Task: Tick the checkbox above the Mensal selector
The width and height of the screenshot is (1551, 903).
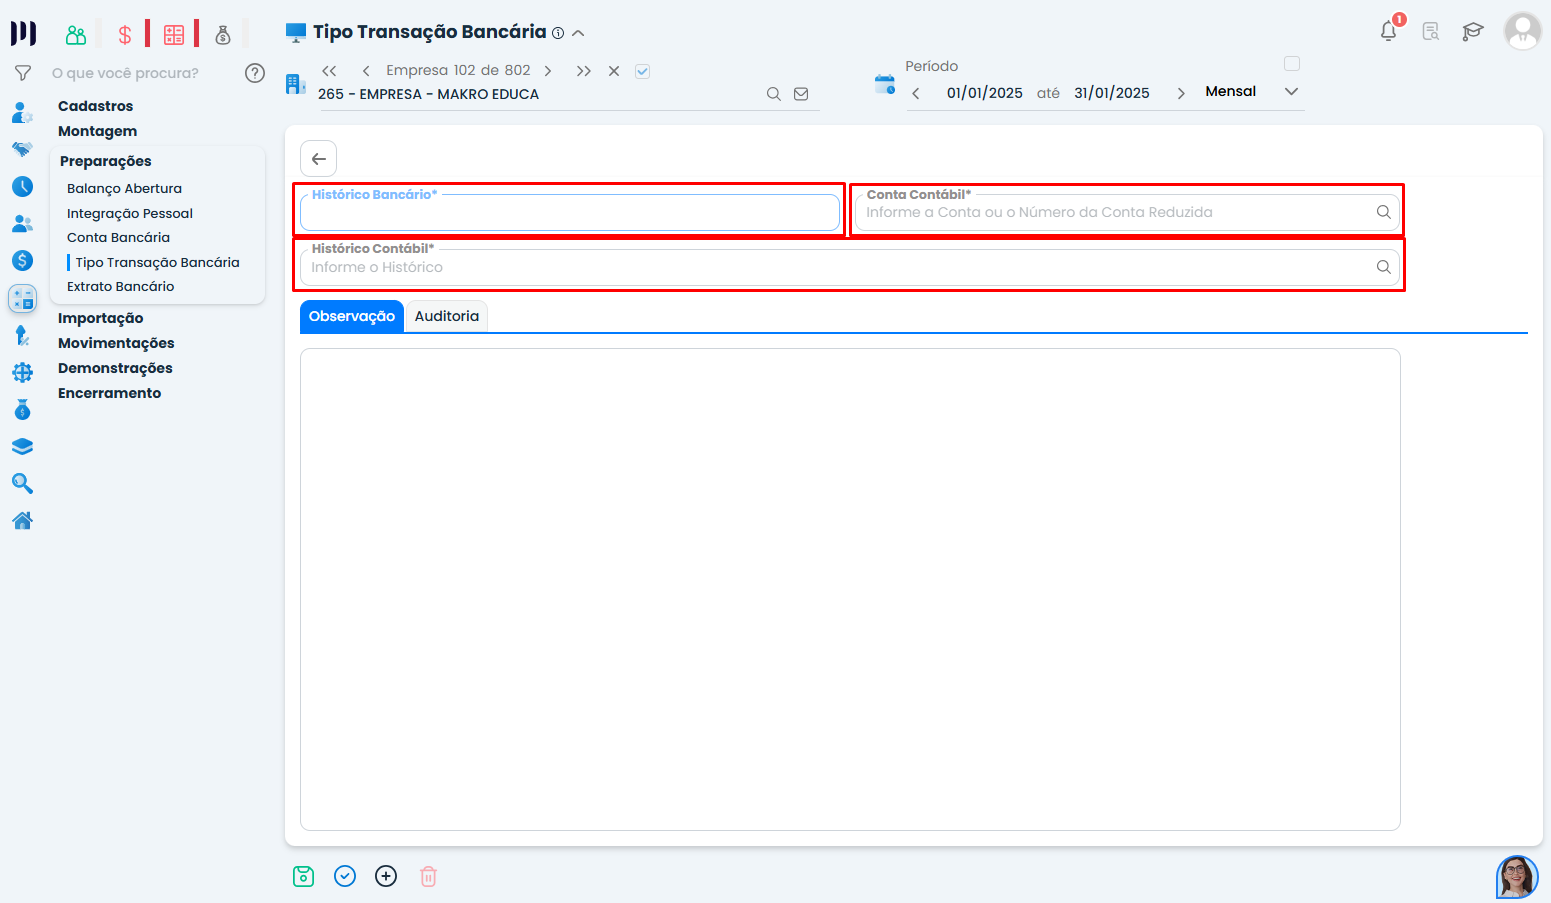Action: coord(1292,64)
